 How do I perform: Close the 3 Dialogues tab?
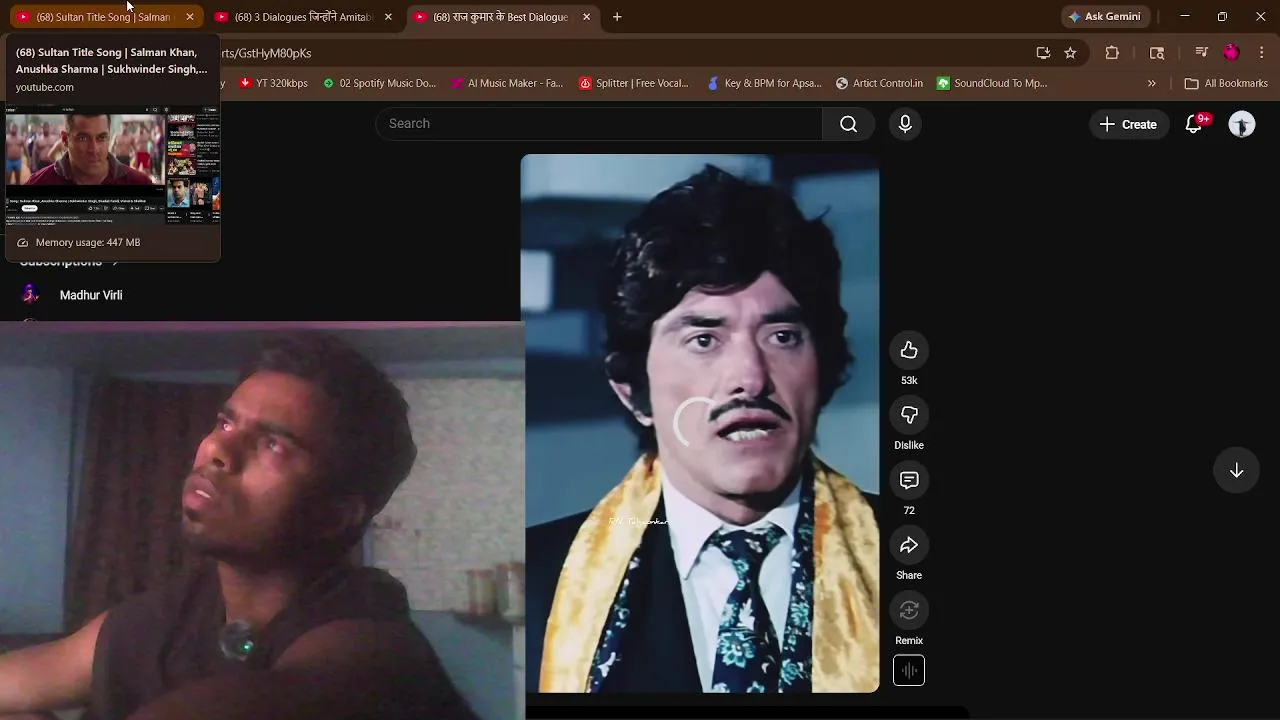[x=388, y=17]
